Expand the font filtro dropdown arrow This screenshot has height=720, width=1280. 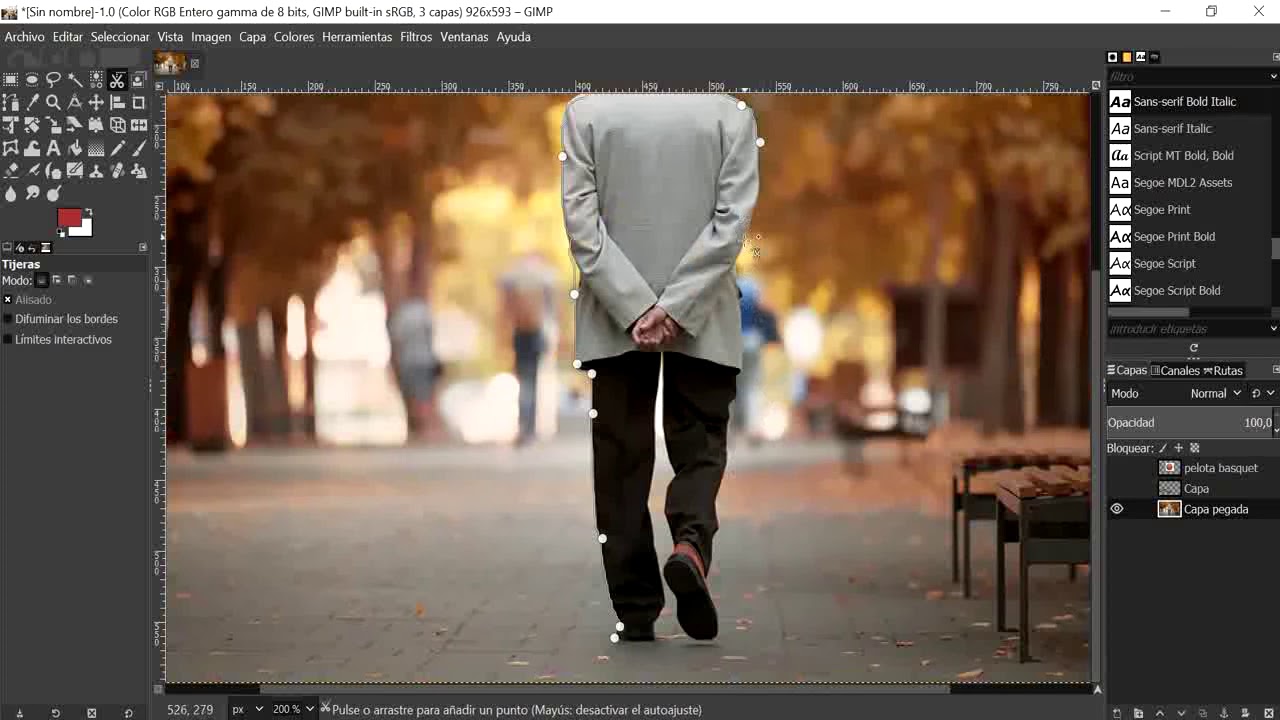pyautogui.click(x=1273, y=76)
